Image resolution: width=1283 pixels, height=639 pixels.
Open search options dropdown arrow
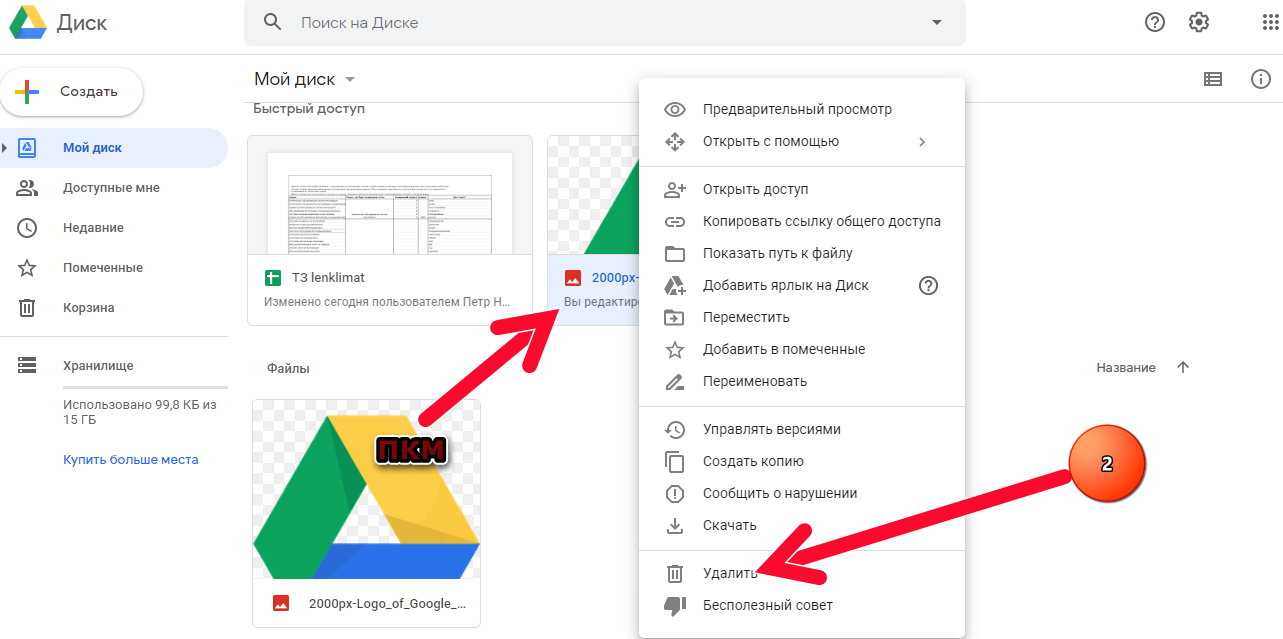(936, 22)
